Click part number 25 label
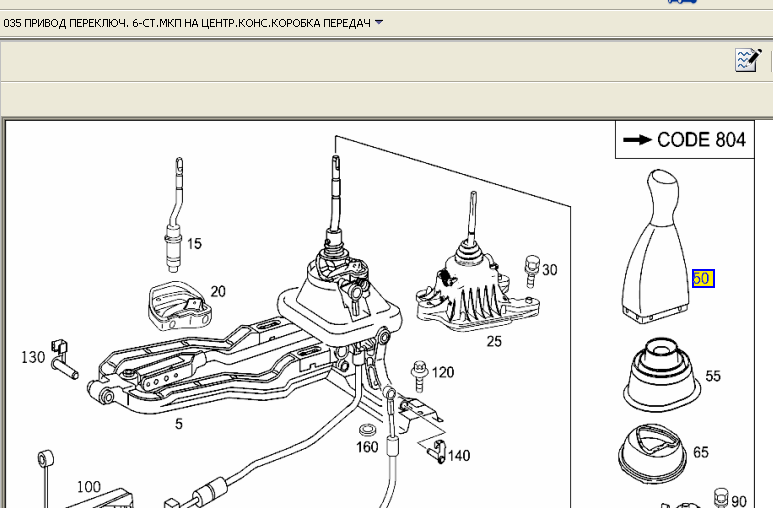Image resolution: width=773 pixels, height=508 pixels. 493,341
